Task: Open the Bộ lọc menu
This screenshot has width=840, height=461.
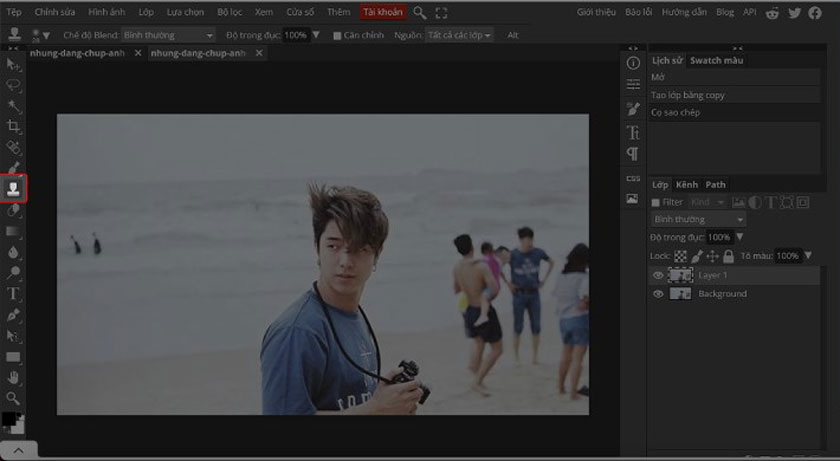Action: 229,12
